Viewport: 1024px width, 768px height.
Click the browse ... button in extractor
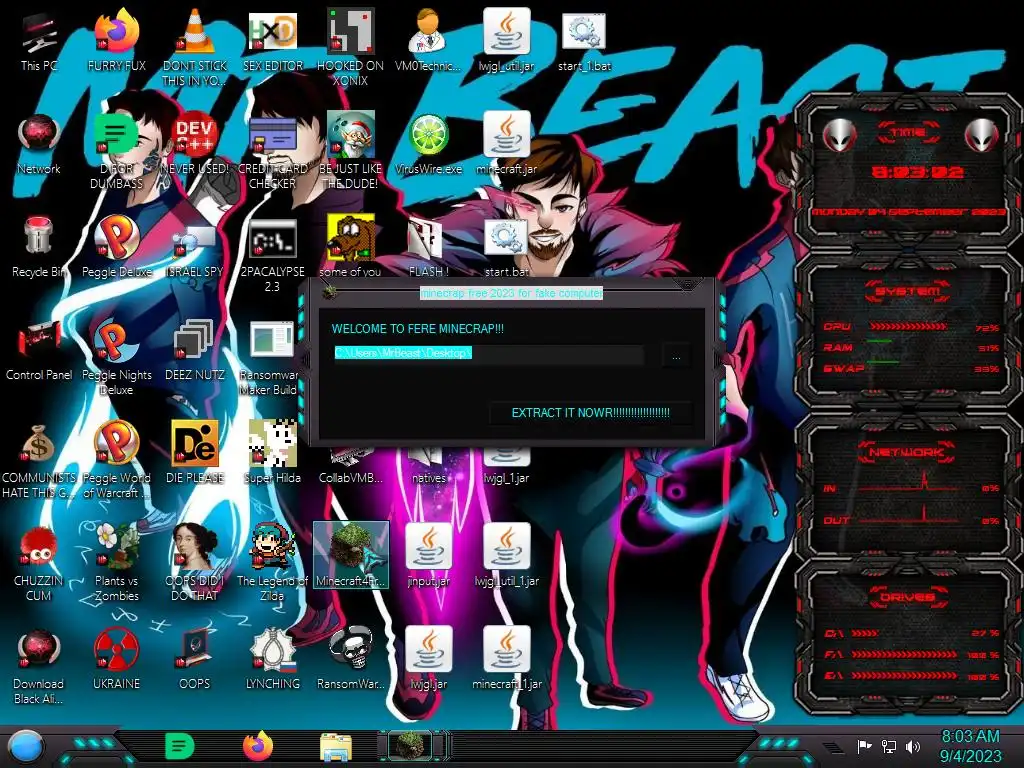pyautogui.click(x=676, y=357)
